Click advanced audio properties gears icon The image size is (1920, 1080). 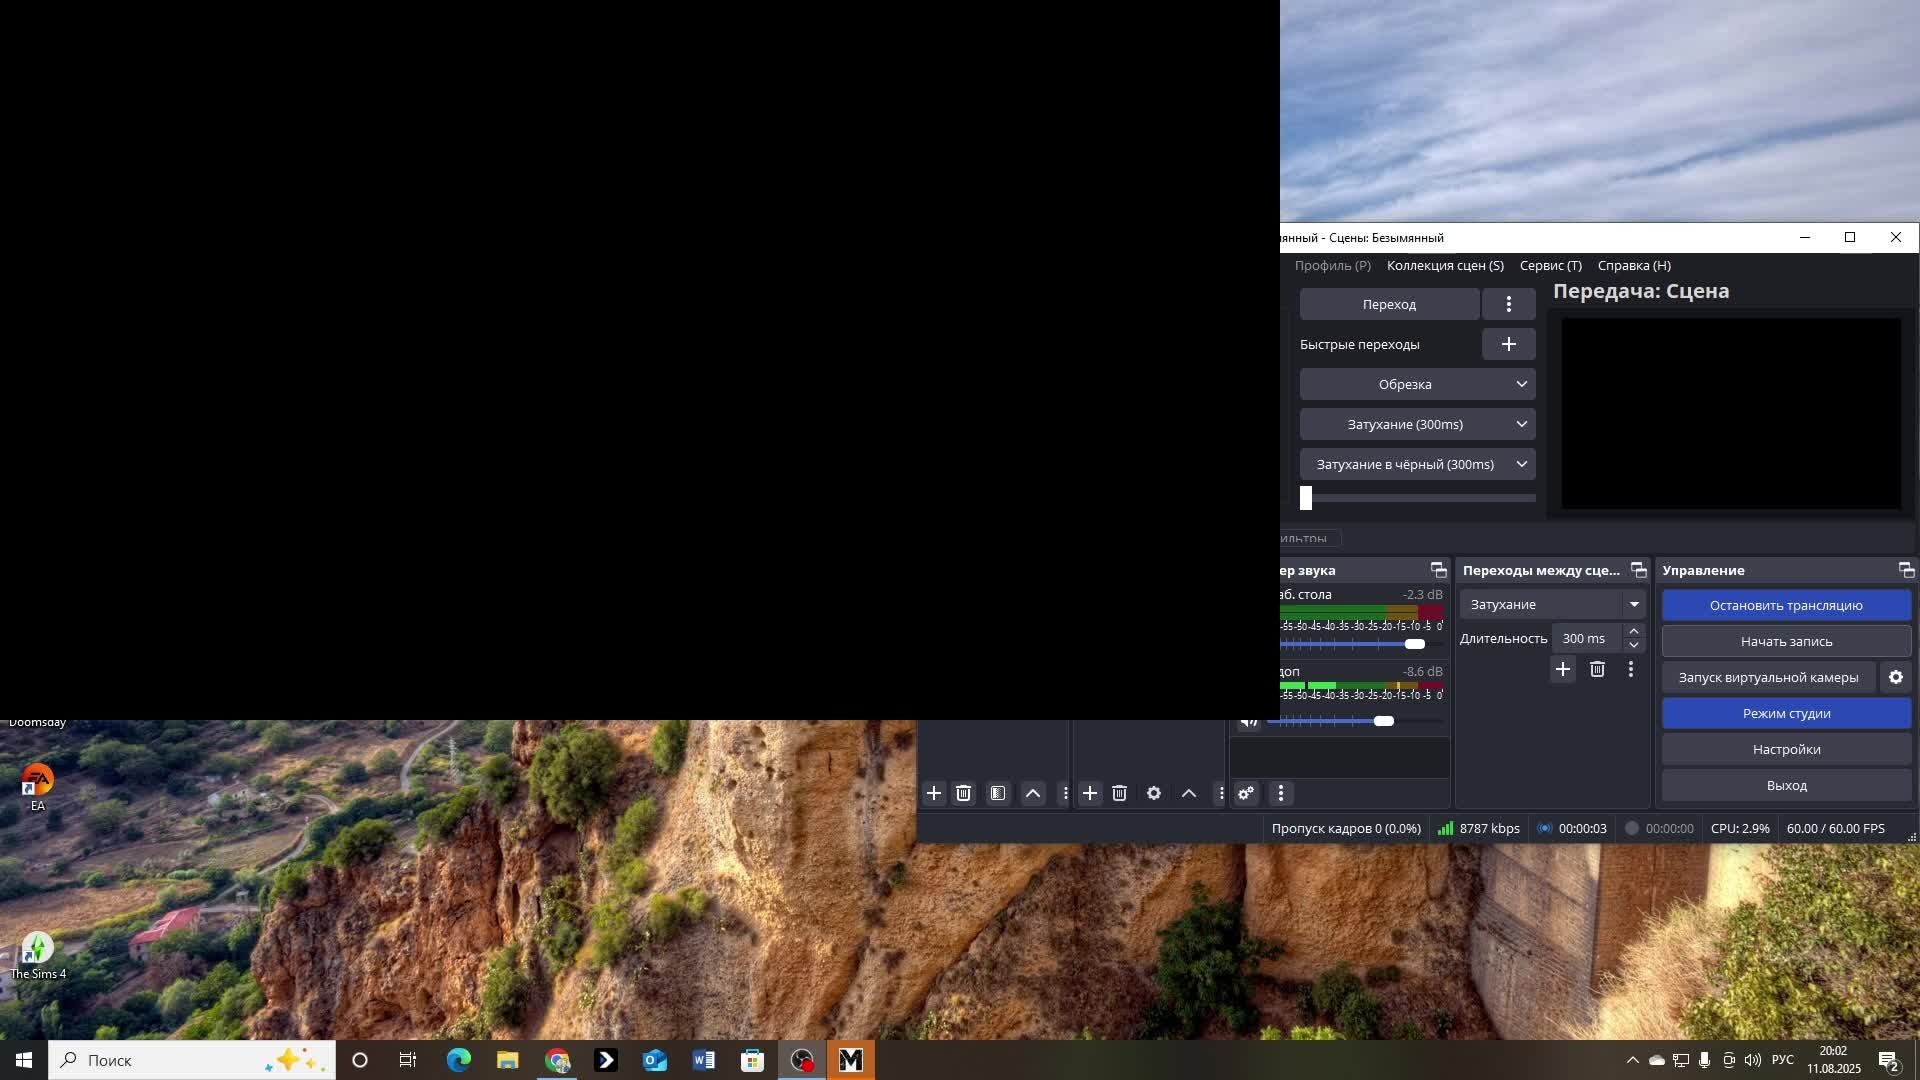pyautogui.click(x=1246, y=793)
